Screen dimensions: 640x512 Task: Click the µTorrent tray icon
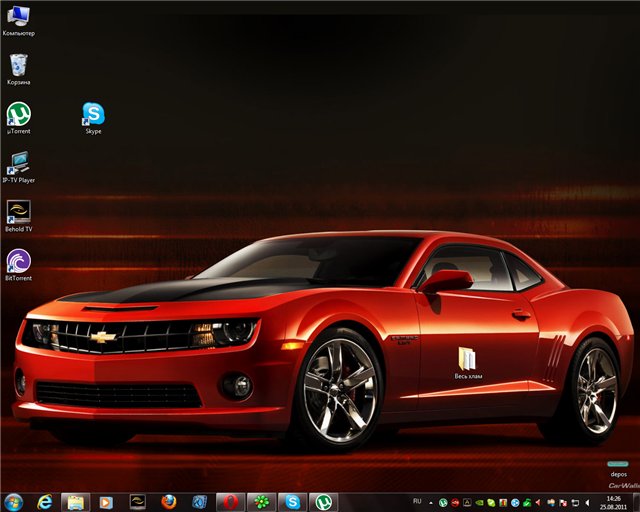(443, 503)
